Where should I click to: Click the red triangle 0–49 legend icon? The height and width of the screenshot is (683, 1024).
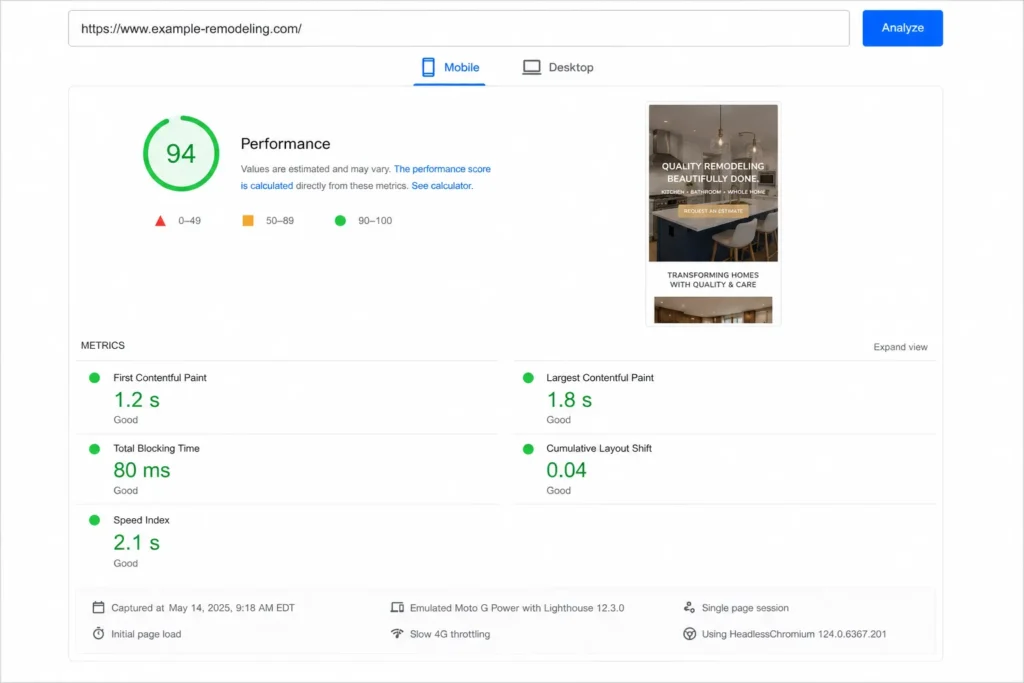[x=160, y=221]
